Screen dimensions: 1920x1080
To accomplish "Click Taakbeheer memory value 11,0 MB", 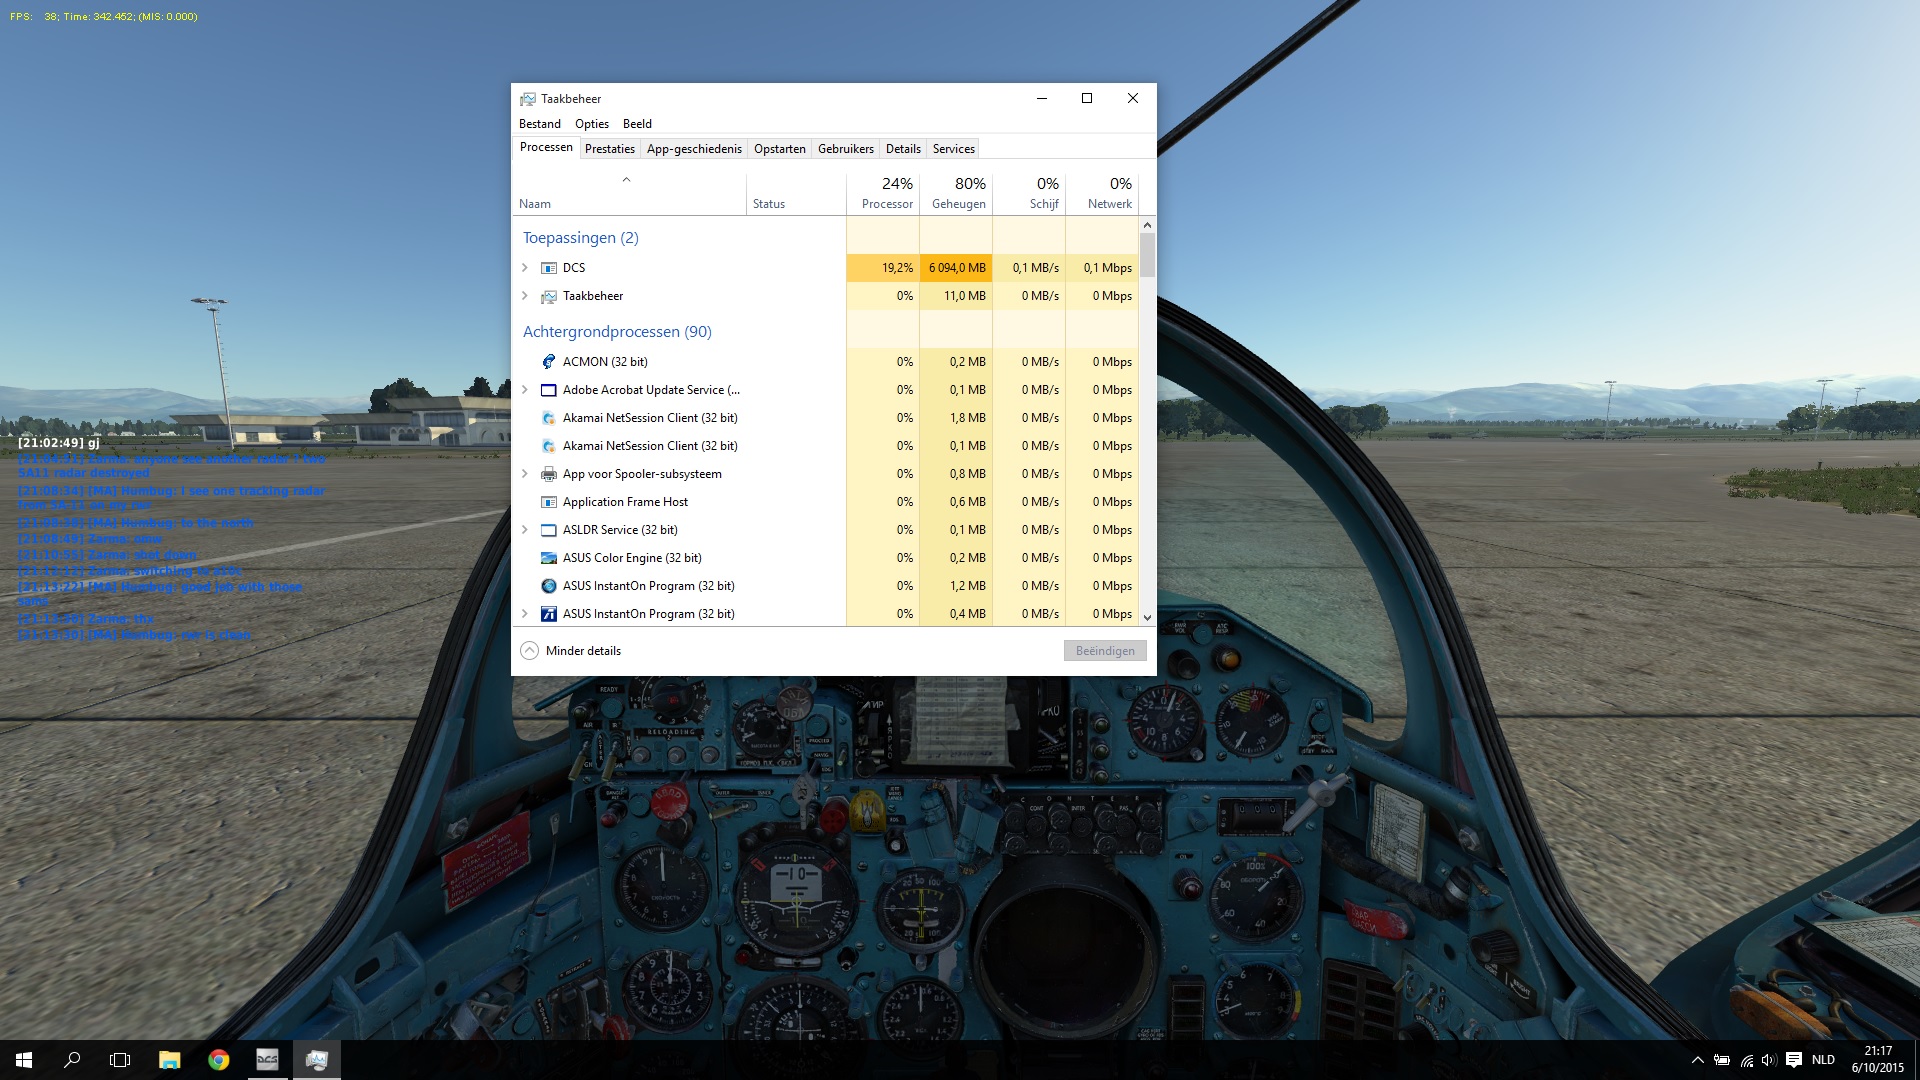I will 956,296.
